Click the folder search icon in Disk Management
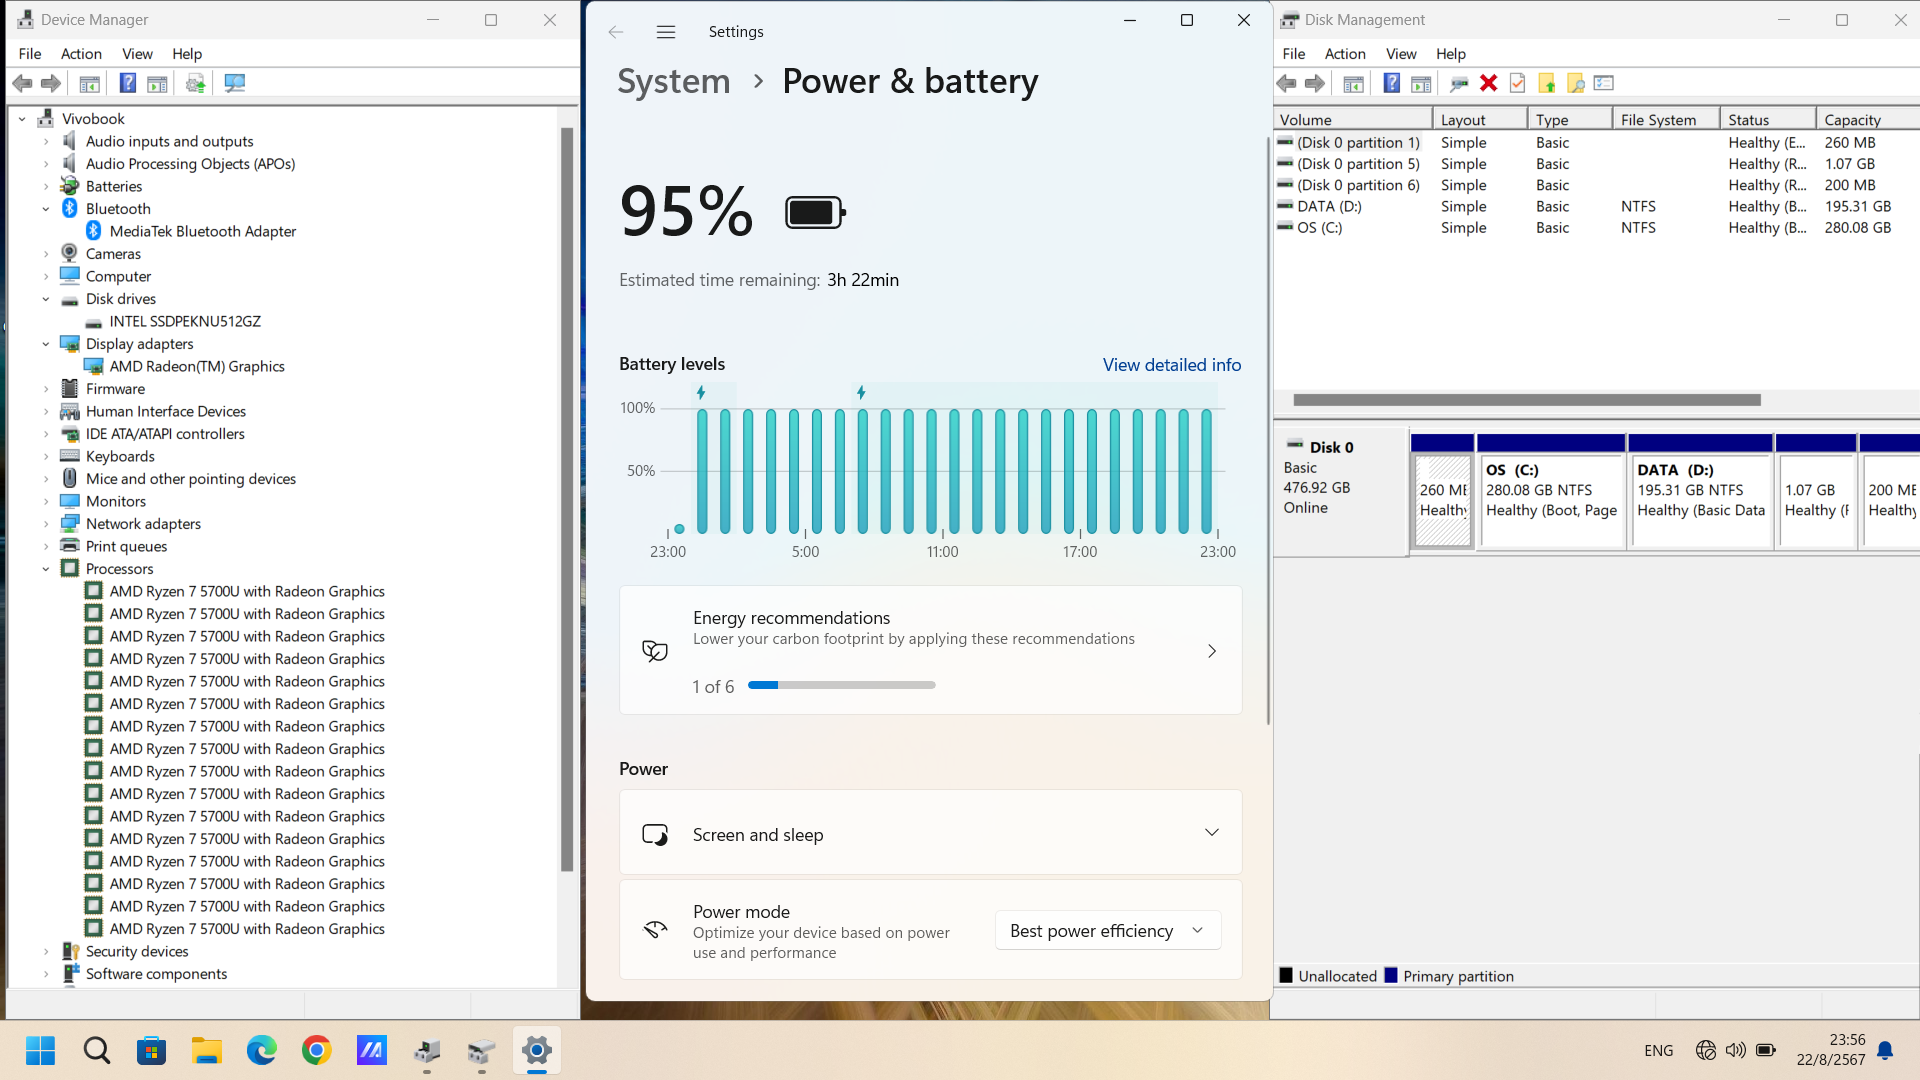The width and height of the screenshot is (1920, 1080). click(x=1576, y=84)
